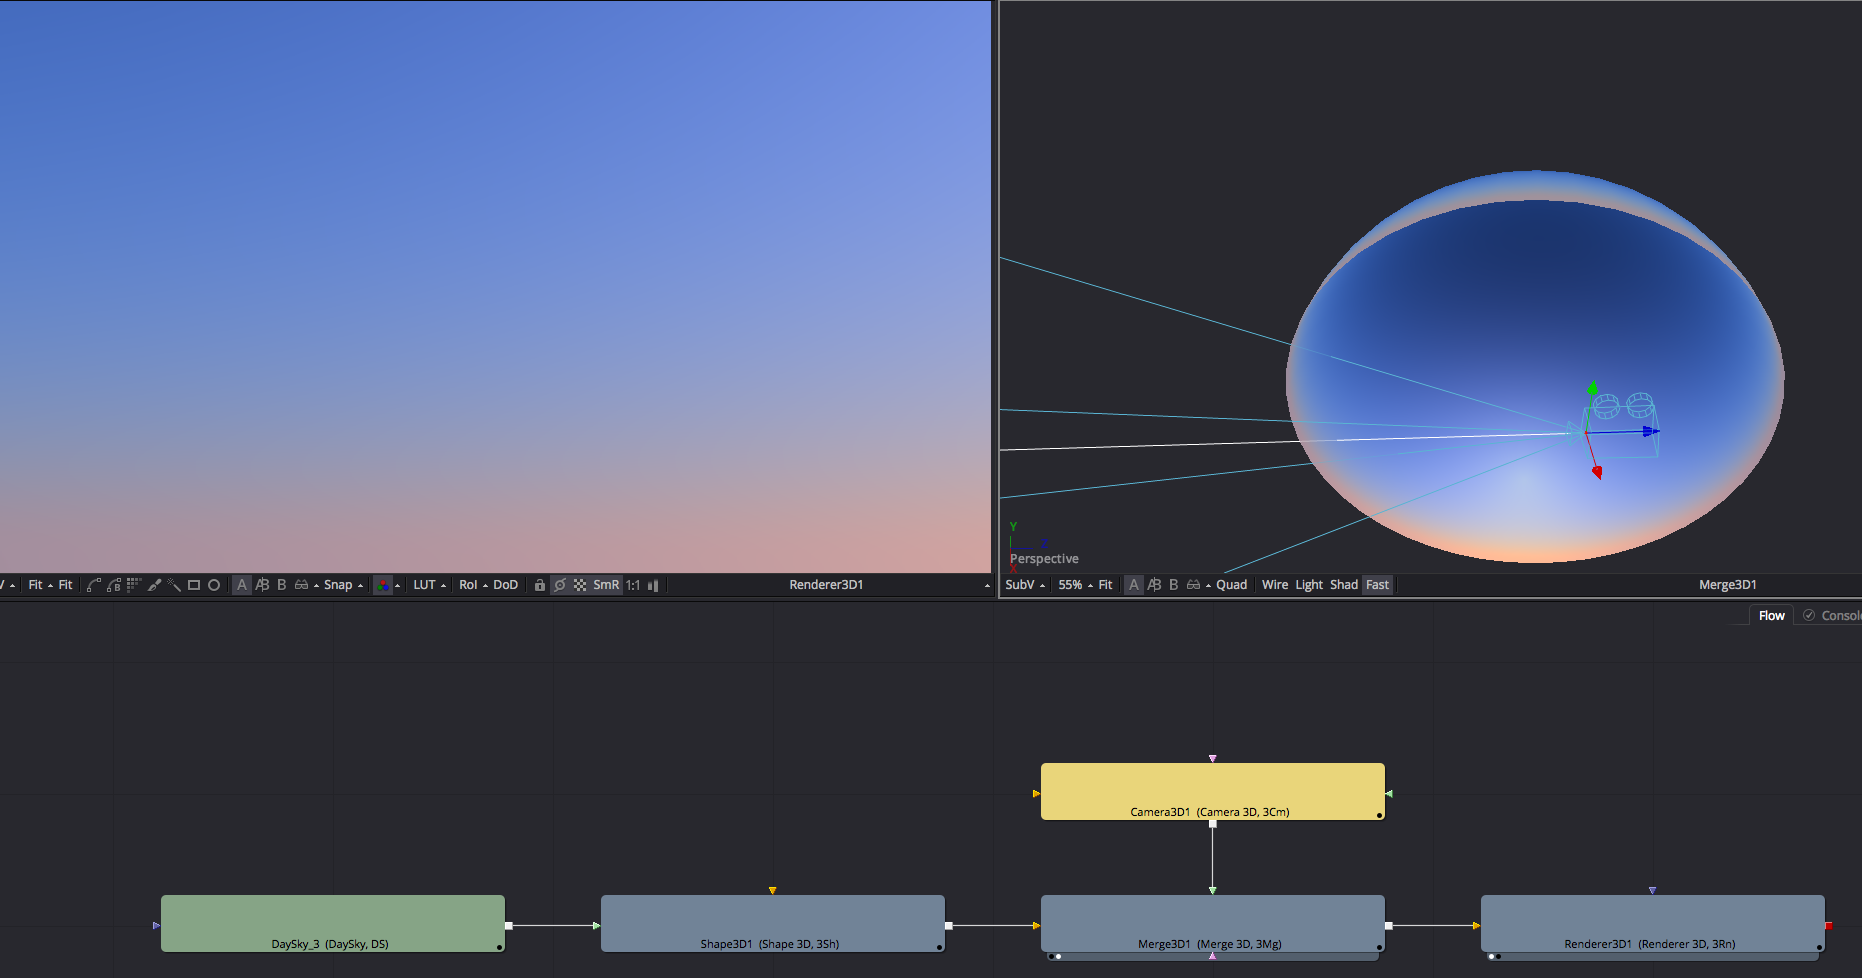Select the Merge3D1 node in flow
The height and width of the screenshot is (978, 1862).
coord(1213,923)
